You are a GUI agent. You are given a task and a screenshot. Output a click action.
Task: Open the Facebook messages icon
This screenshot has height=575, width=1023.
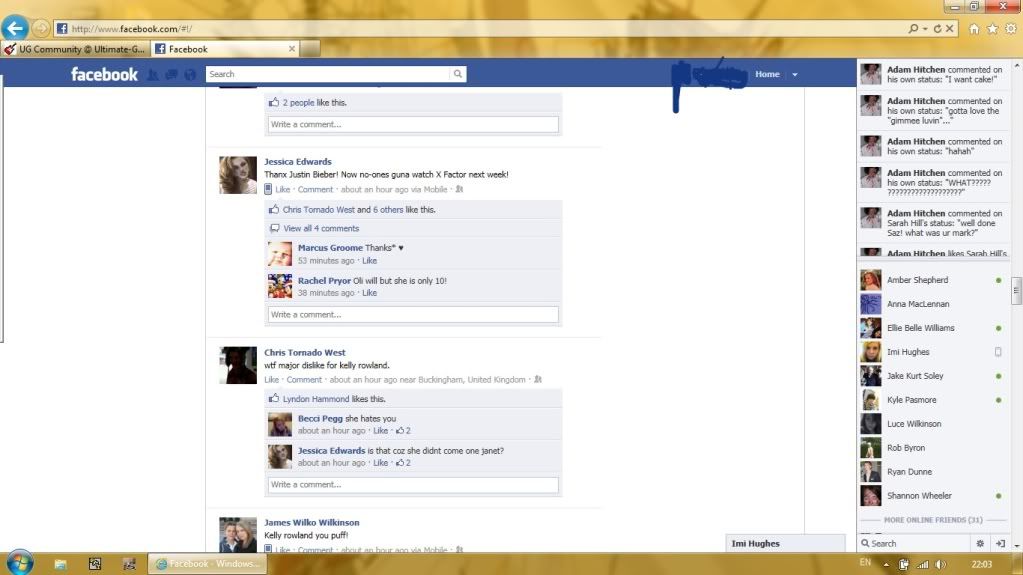[171, 75]
